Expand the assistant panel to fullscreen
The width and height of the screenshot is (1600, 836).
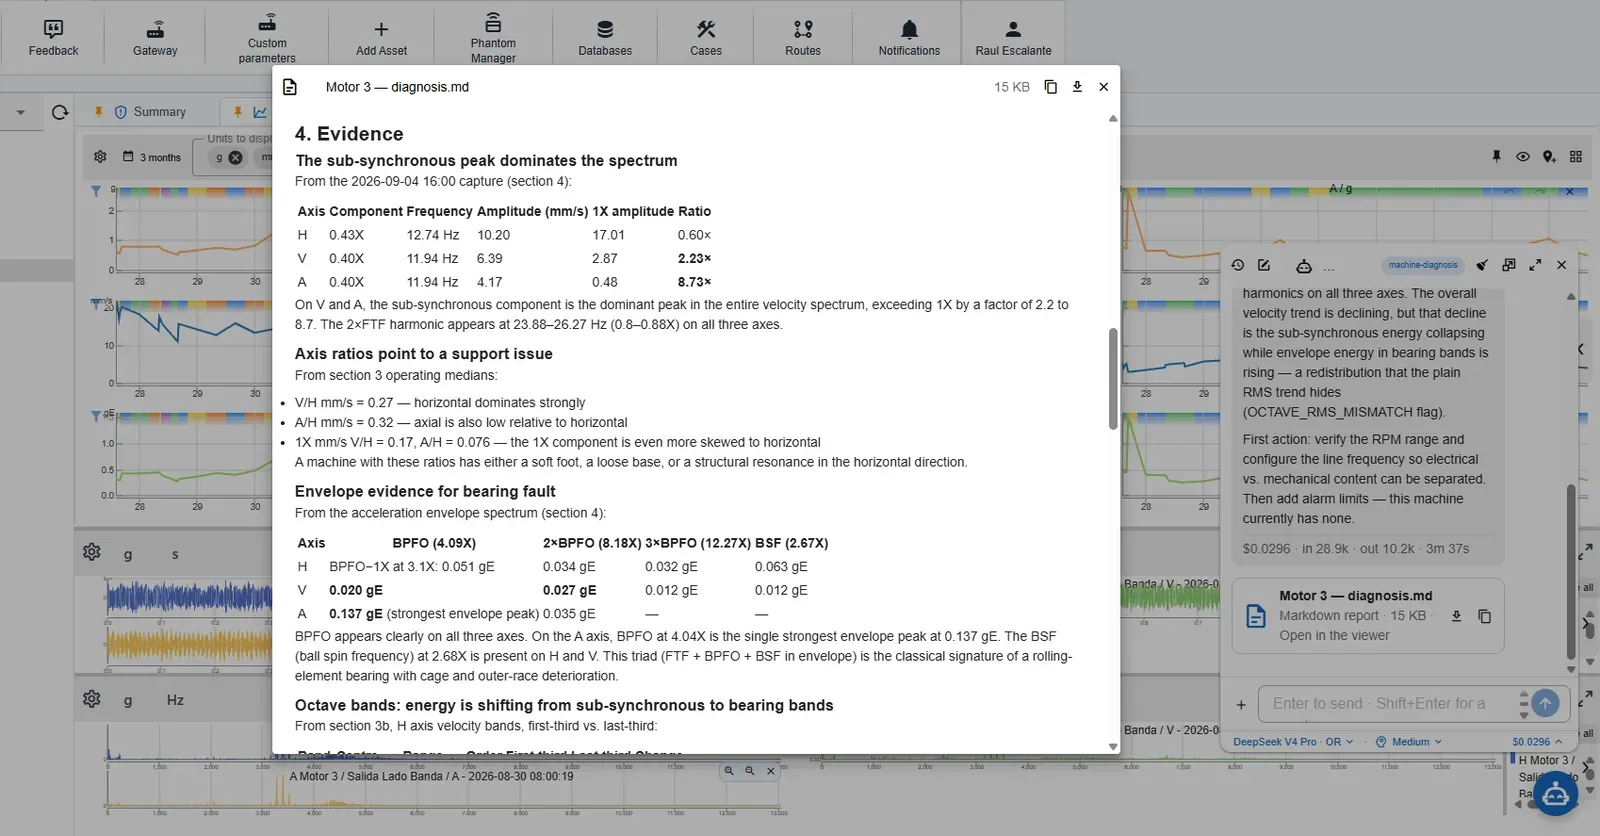(1535, 265)
